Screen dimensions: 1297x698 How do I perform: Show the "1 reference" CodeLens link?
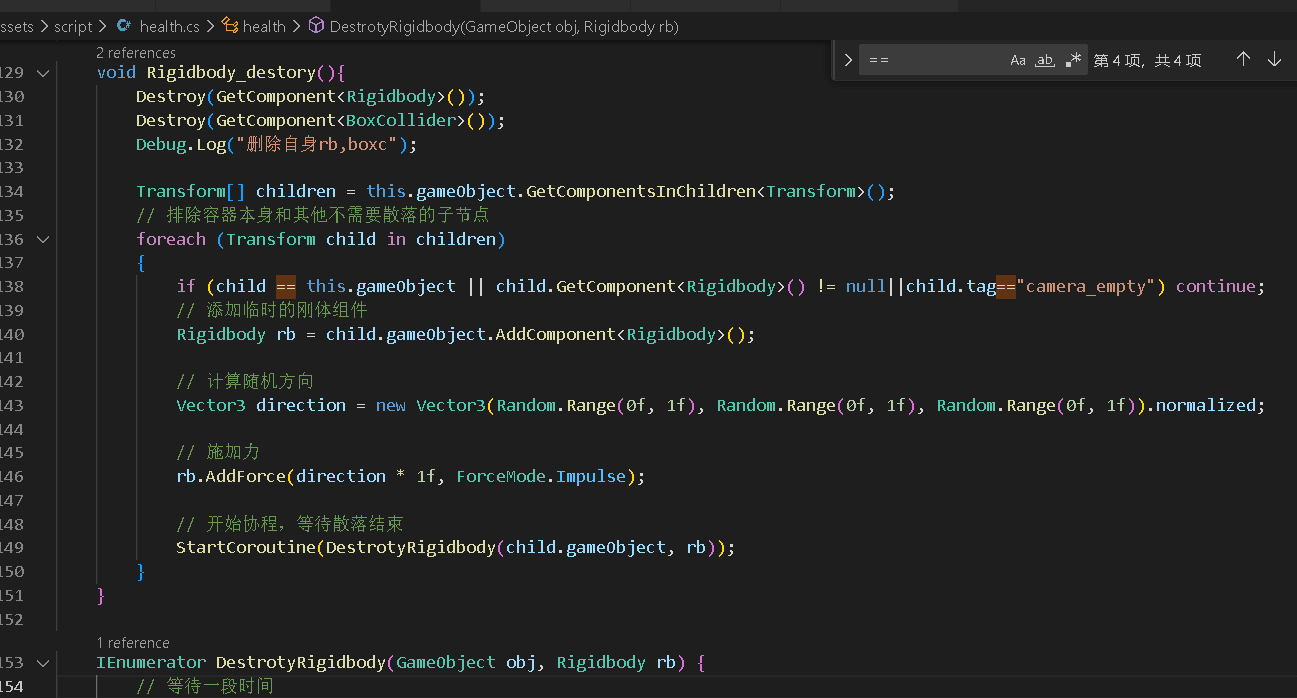point(133,643)
